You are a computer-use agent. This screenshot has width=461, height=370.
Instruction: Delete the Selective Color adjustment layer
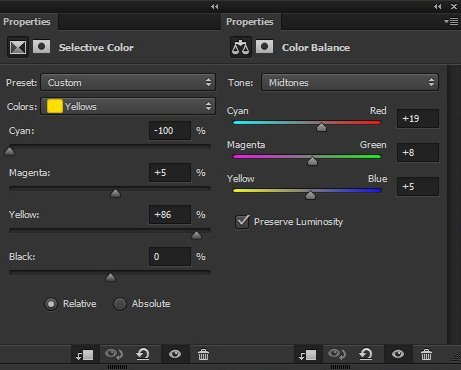[x=203, y=355]
